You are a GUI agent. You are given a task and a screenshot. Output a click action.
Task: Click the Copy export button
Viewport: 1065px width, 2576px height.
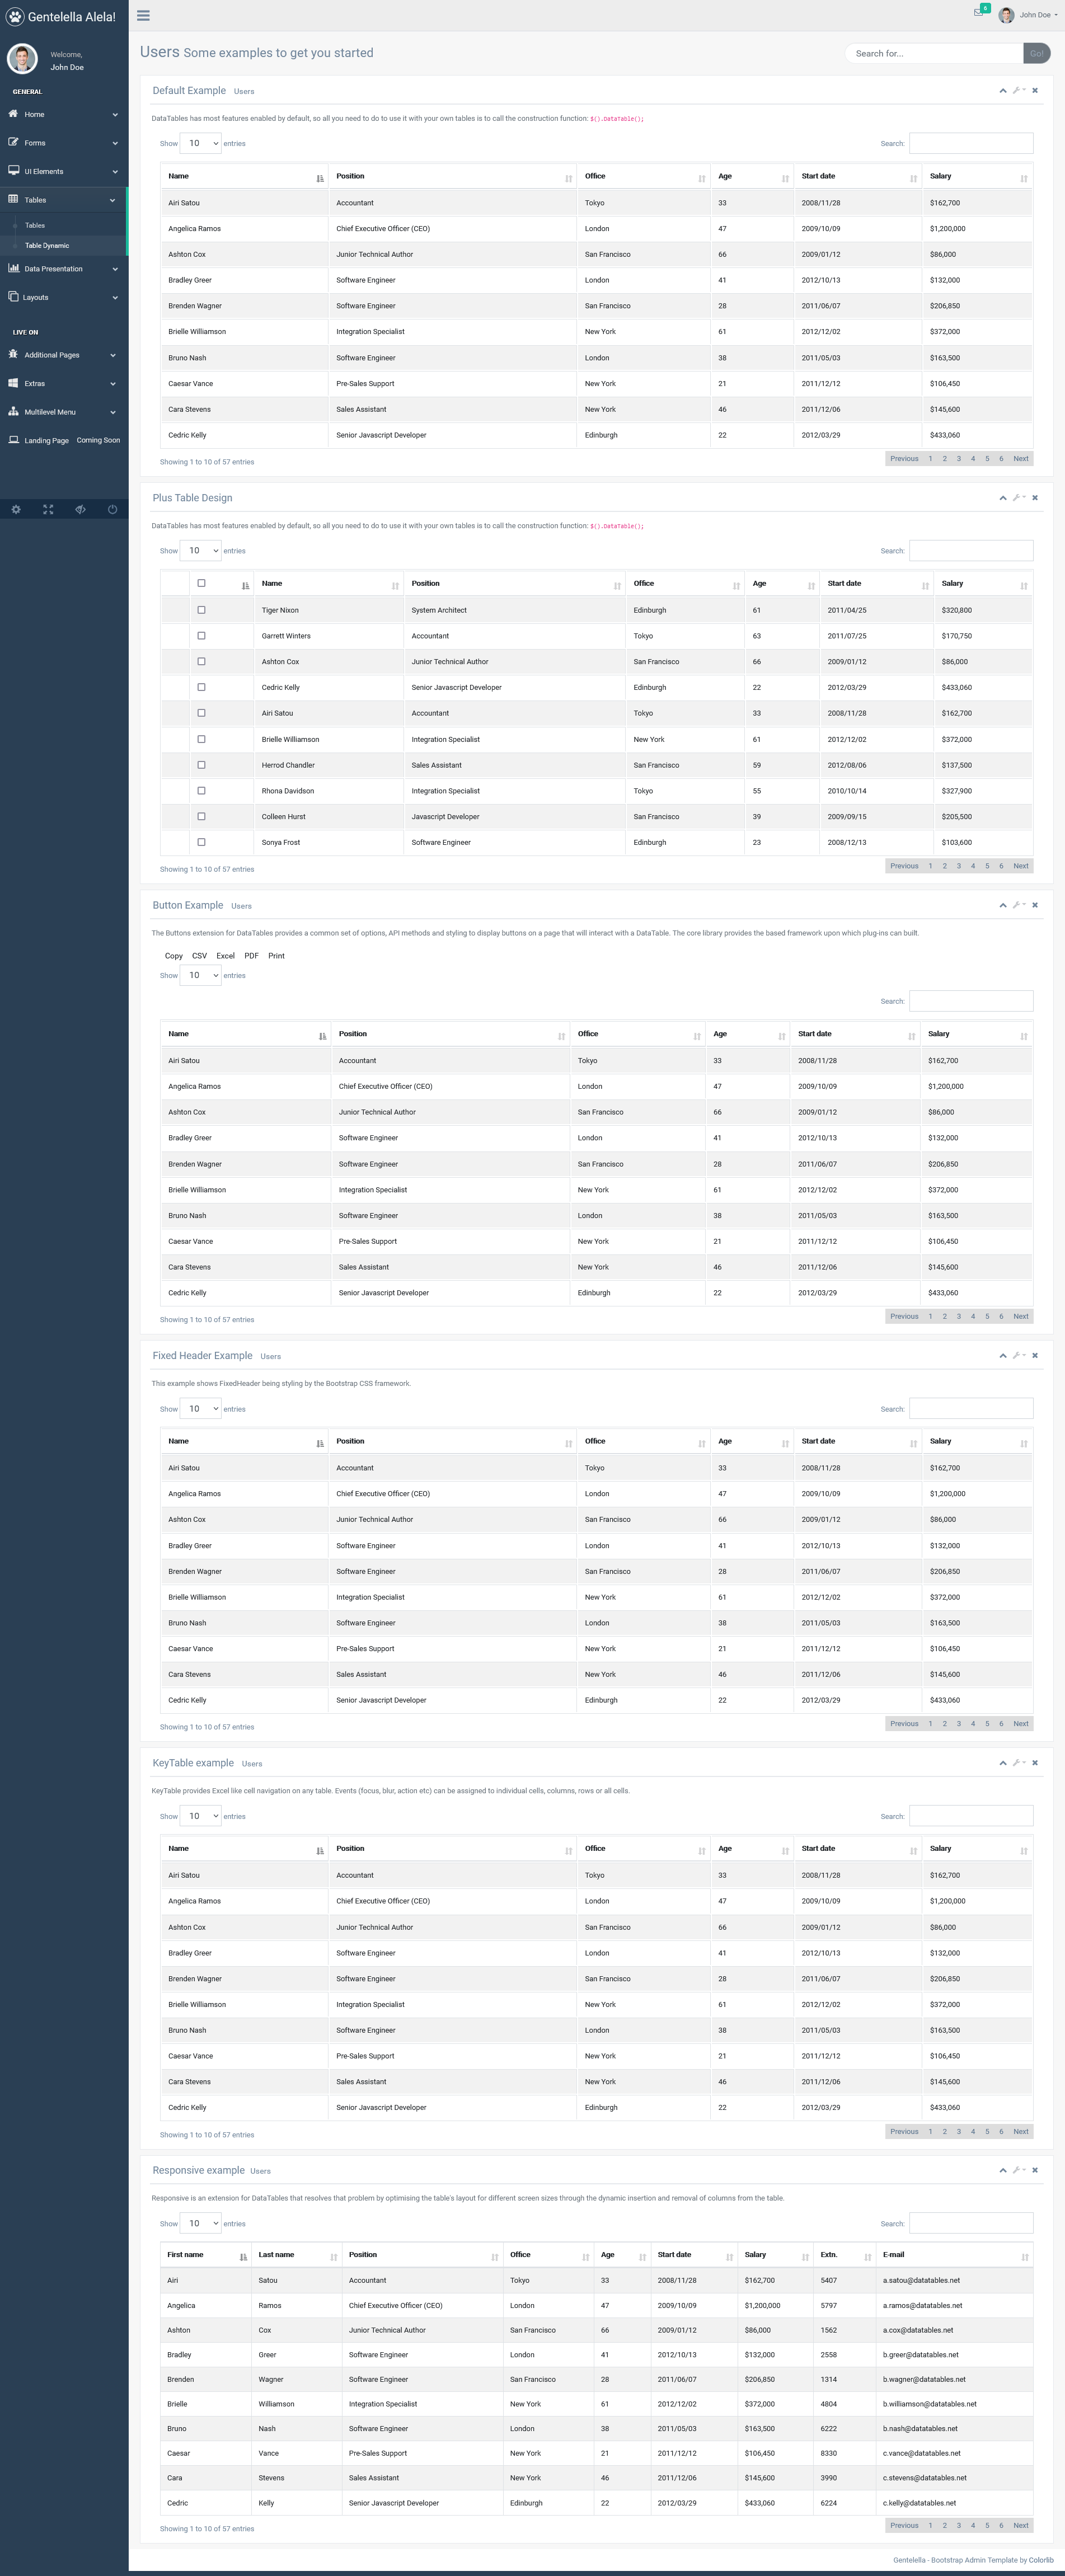click(x=174, y=956)
